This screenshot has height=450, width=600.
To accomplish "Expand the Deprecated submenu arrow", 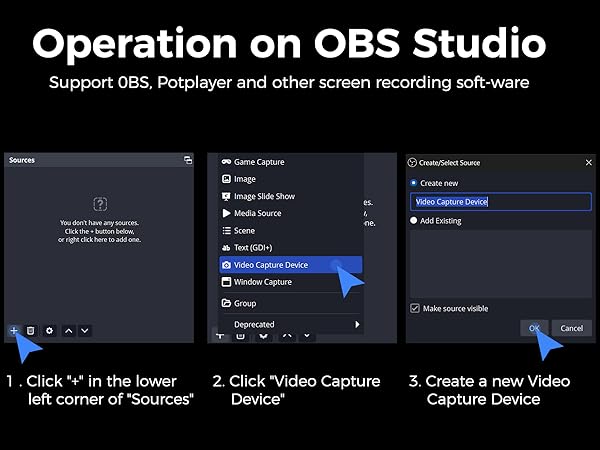I will [x=357, y=324].
